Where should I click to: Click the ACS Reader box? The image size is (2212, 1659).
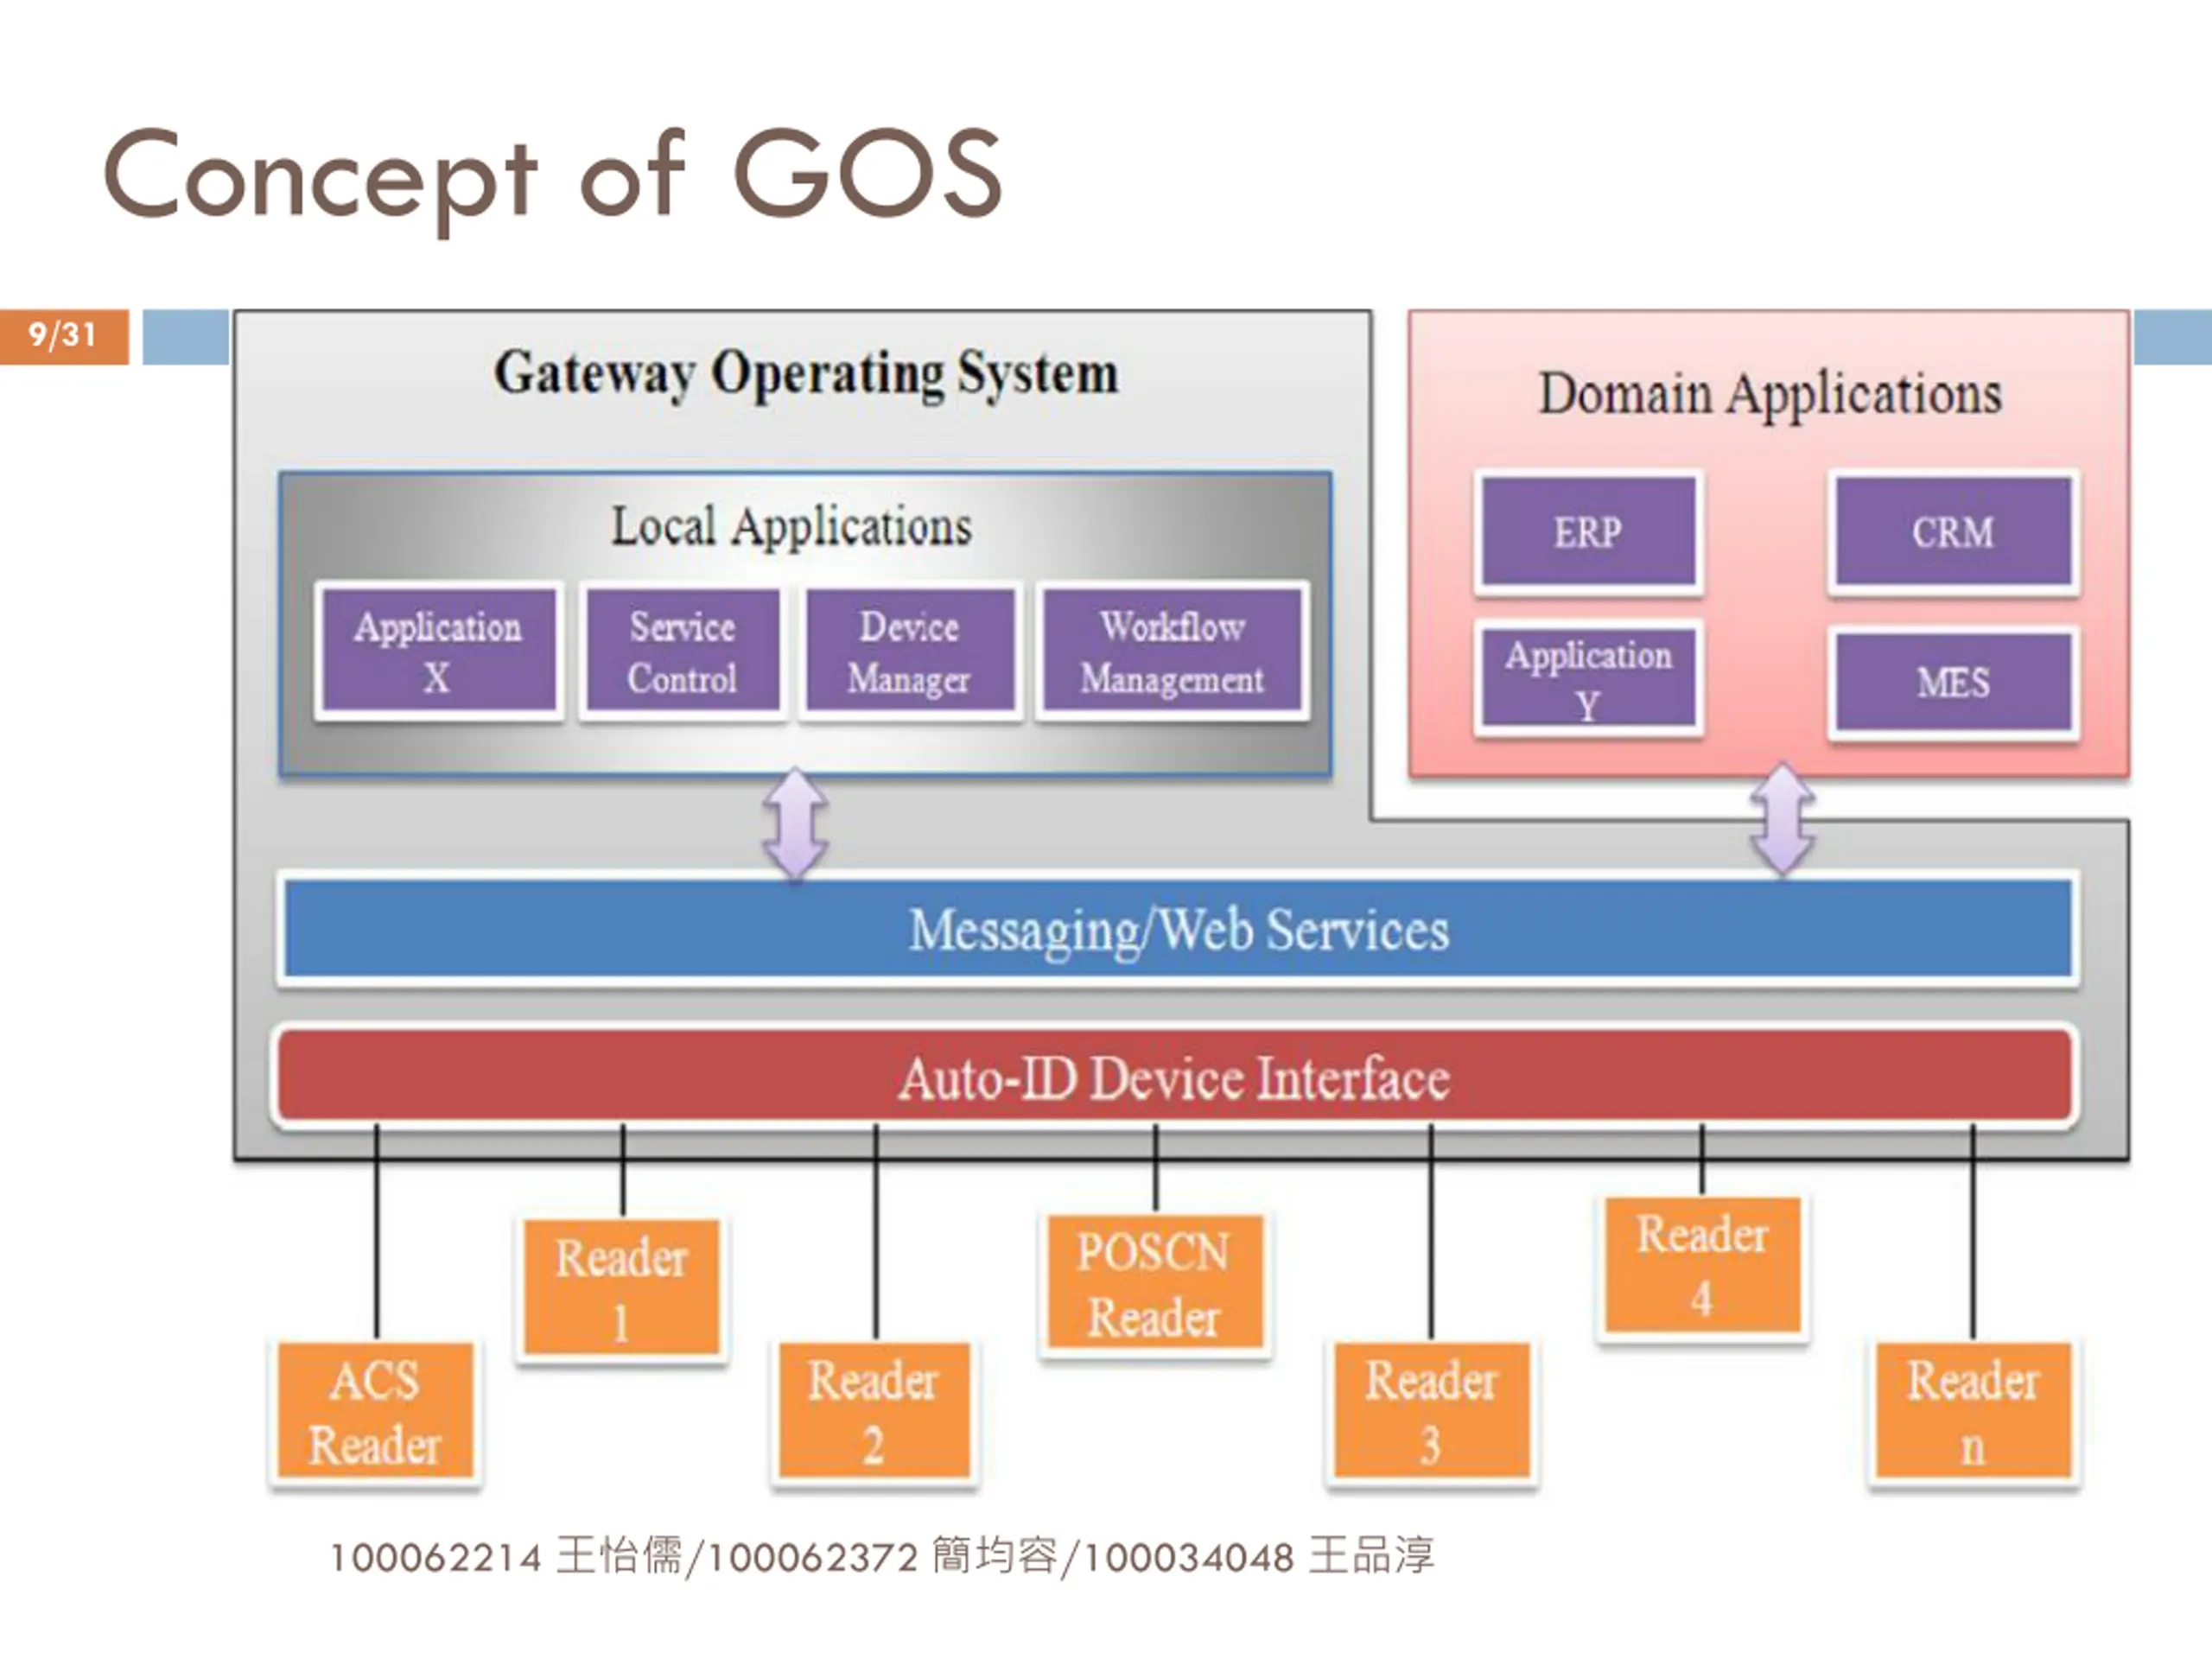[375, 1412]
